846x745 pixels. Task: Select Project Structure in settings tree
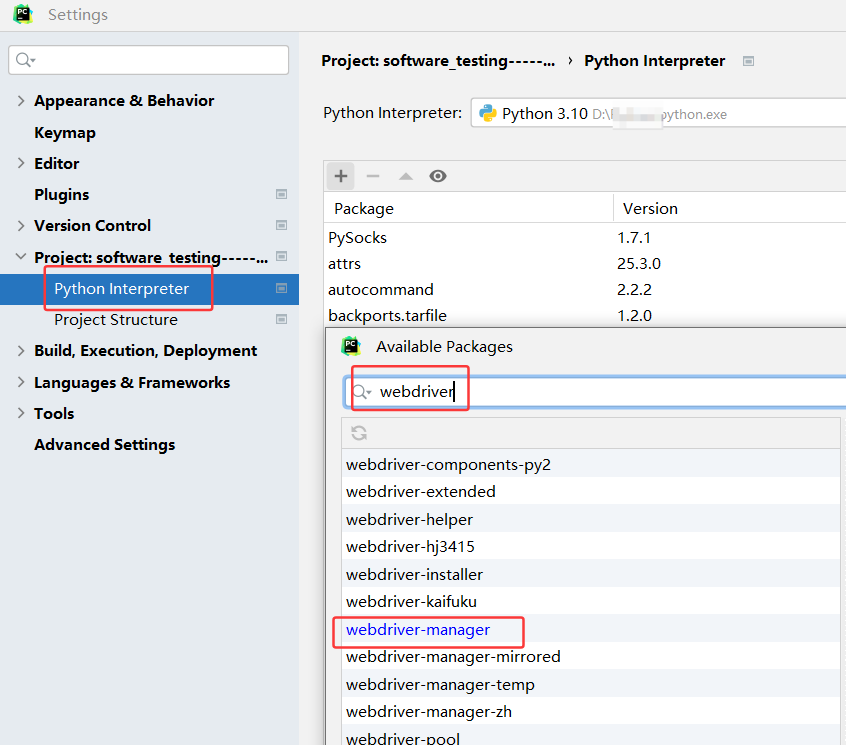[116, 320]
